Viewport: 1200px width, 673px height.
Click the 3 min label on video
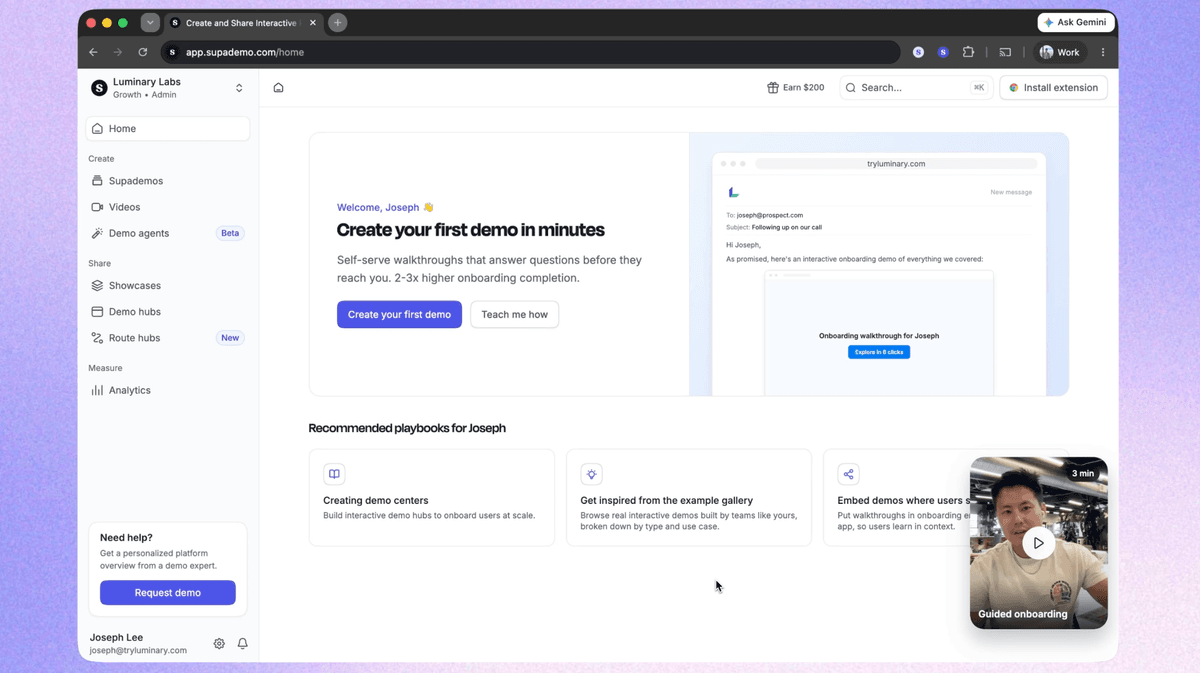[1083, 473]
